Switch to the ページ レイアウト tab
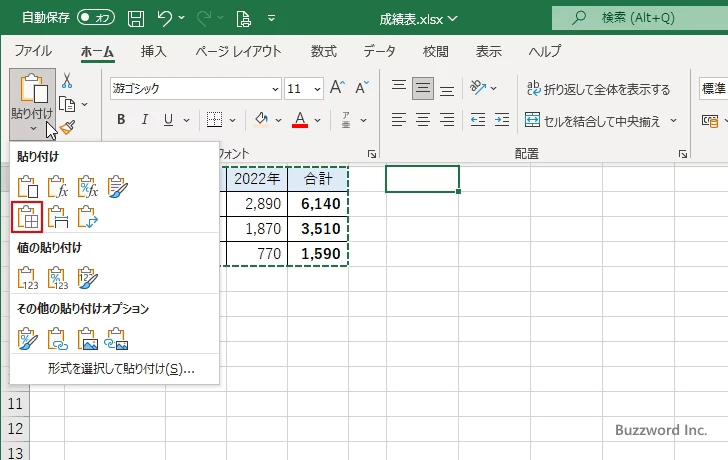 [238, 51]
